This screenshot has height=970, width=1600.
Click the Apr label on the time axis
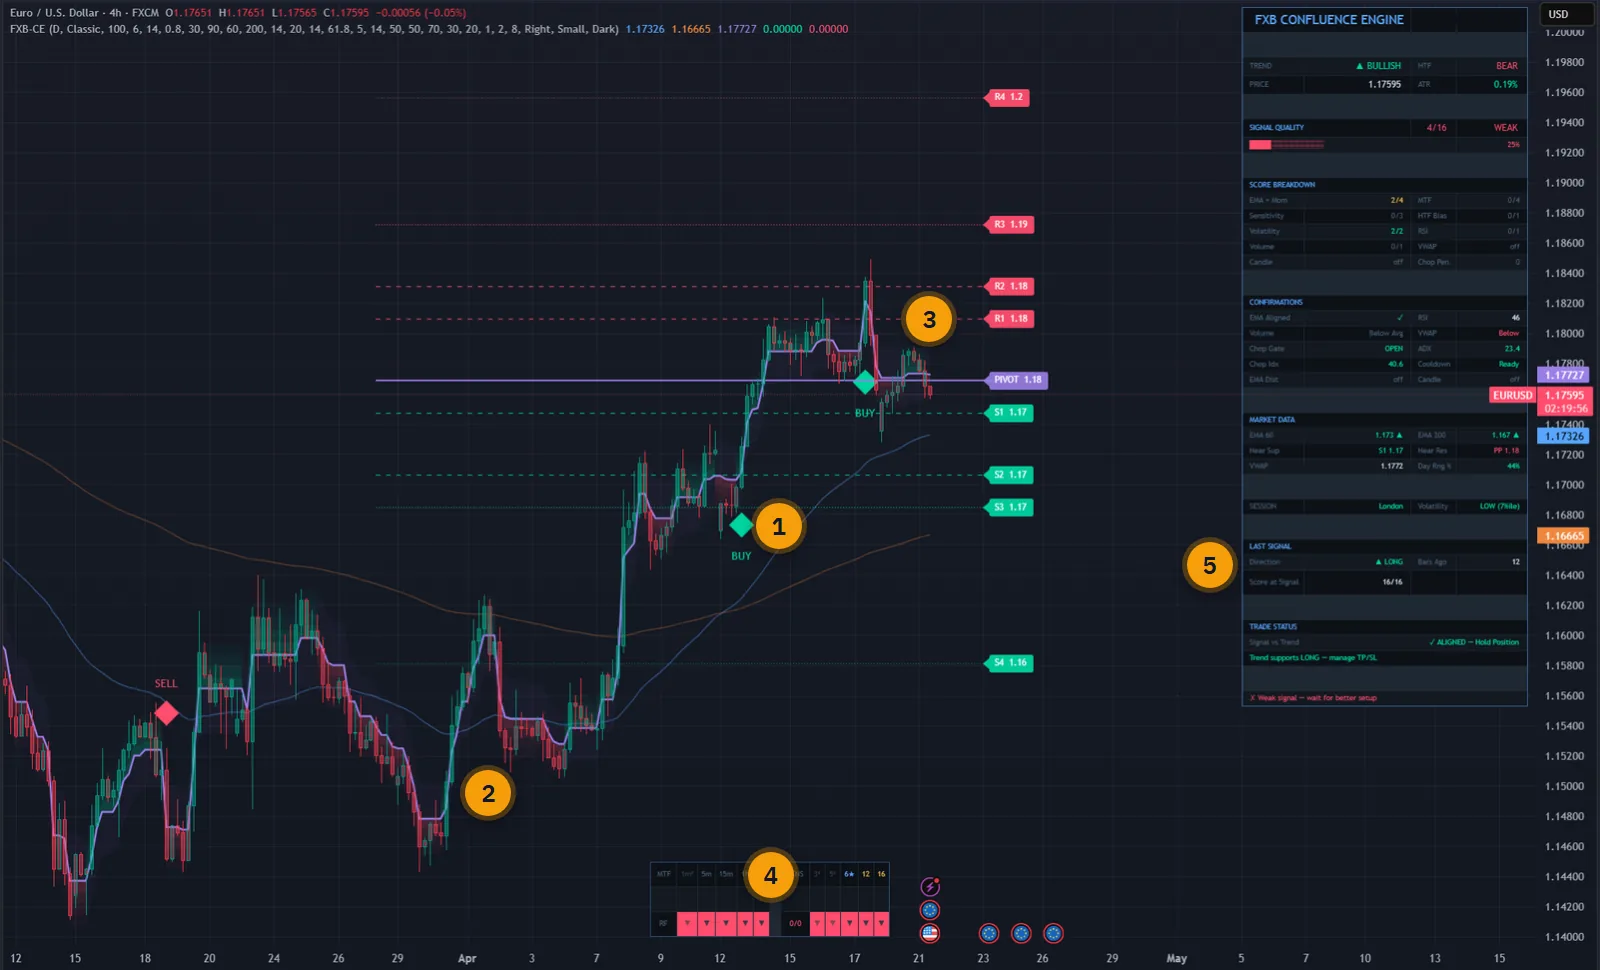tap(467, 958)
